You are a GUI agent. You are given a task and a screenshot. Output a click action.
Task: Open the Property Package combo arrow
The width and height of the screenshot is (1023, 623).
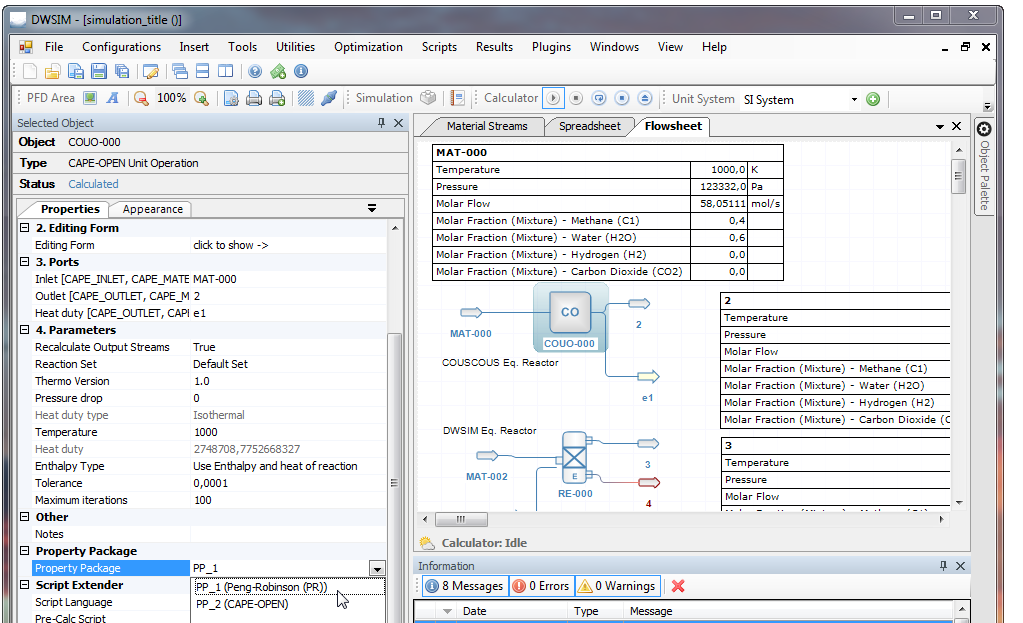click(x=377, y=568)
